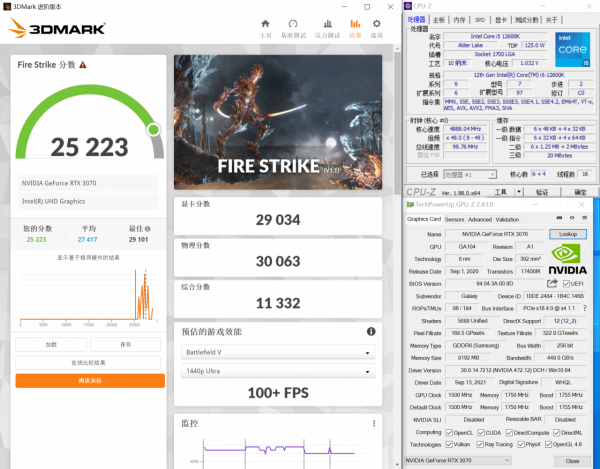
Task: Click the Lookup button in GPU-Z
Action: click(568, 234)
